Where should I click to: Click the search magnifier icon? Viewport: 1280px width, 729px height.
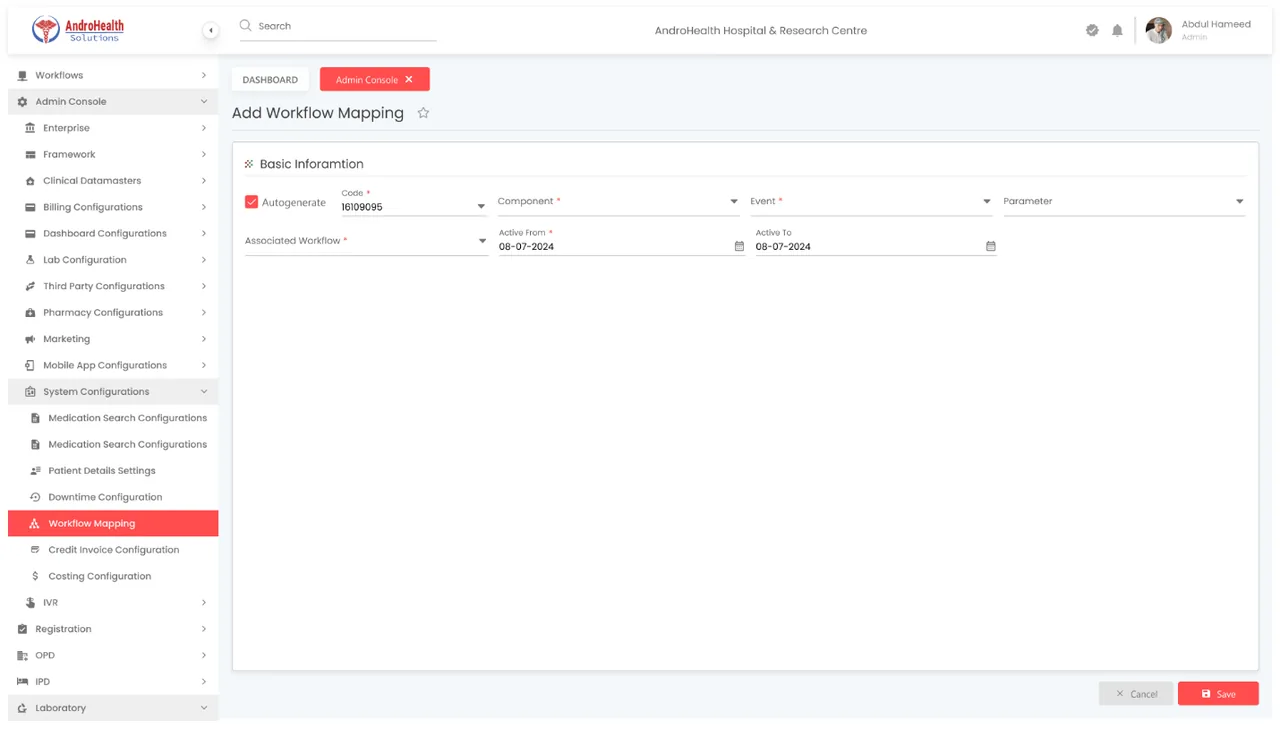click(245, 26)
